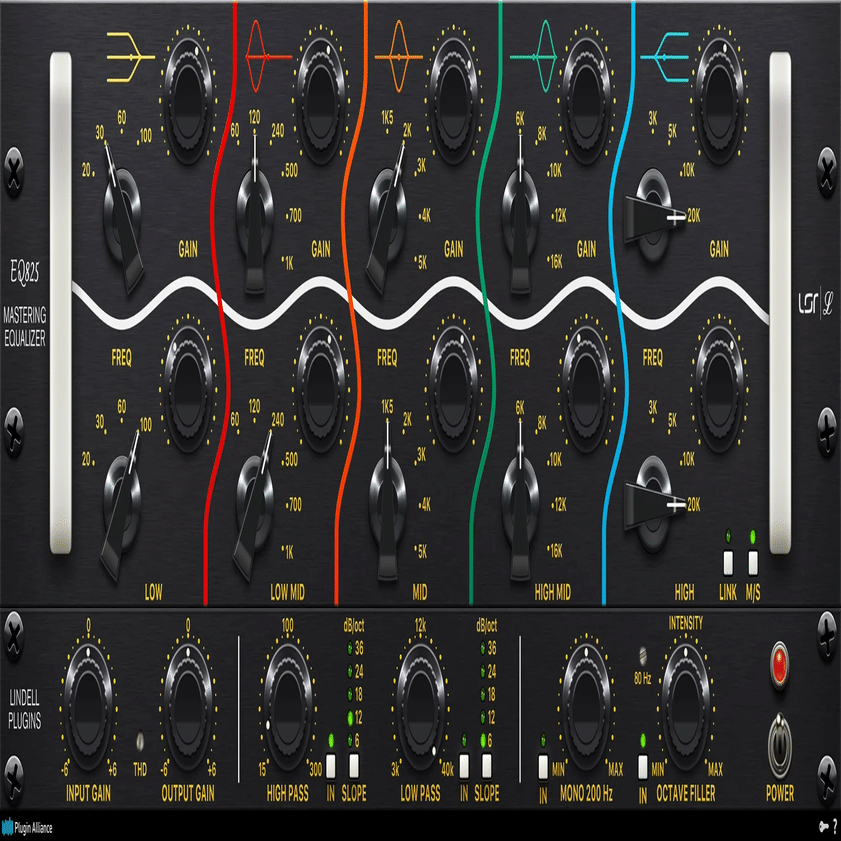Toggle the LOW PASS IN button
841x841 pixels.
(x=464, y=766)
